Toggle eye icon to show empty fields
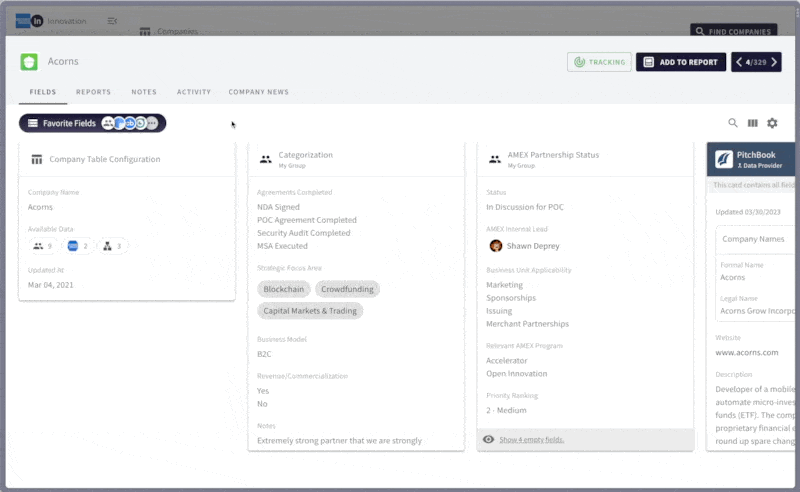The width and height of the screenshot is (800, 492). coord(488,439)
